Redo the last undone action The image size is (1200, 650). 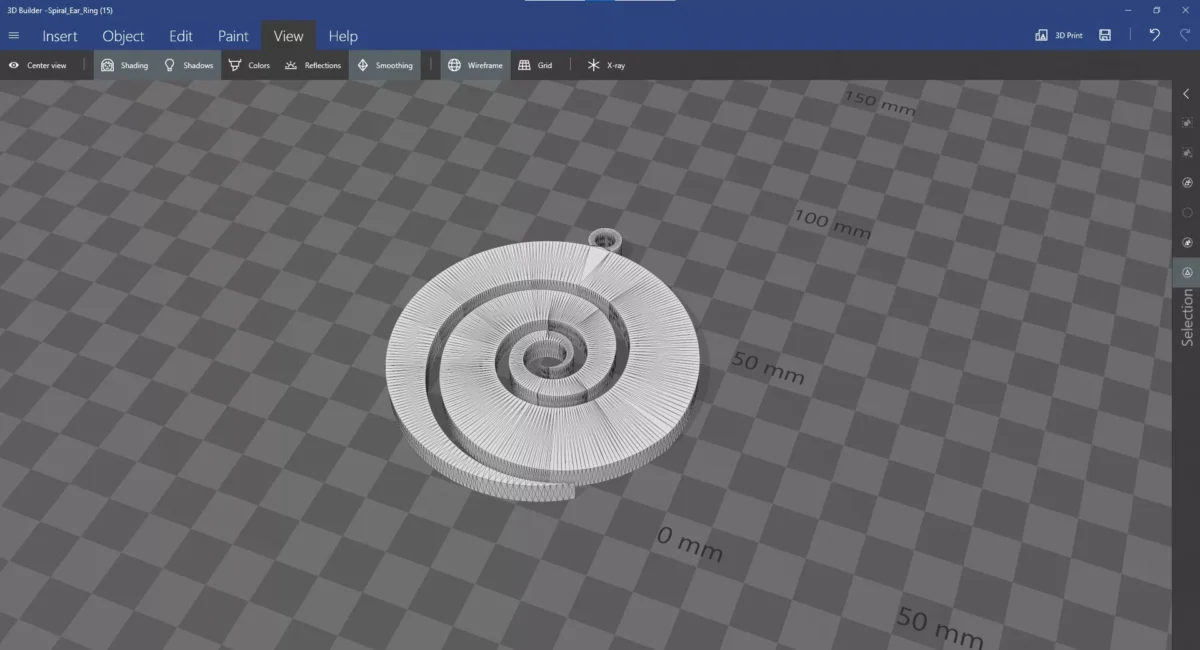1183,35
